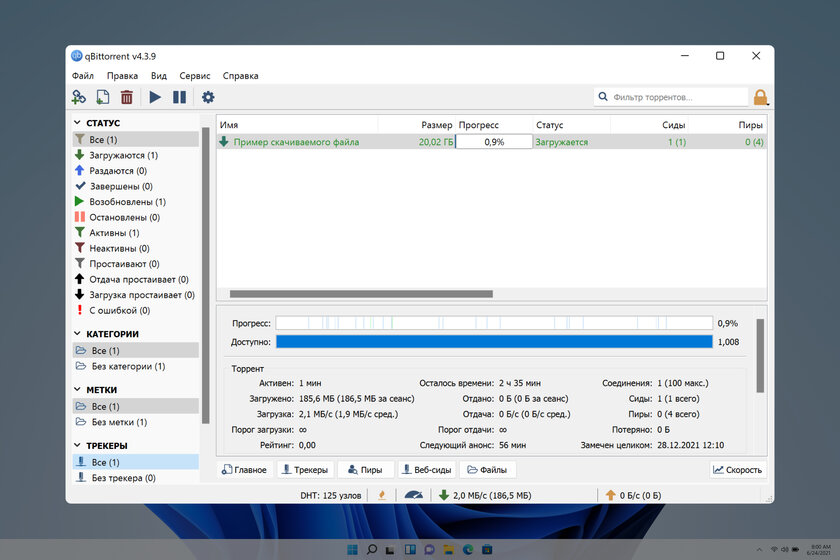Click the red delete torrent trash icon
The image size is (840, 560).
click(x=126, y=97)
